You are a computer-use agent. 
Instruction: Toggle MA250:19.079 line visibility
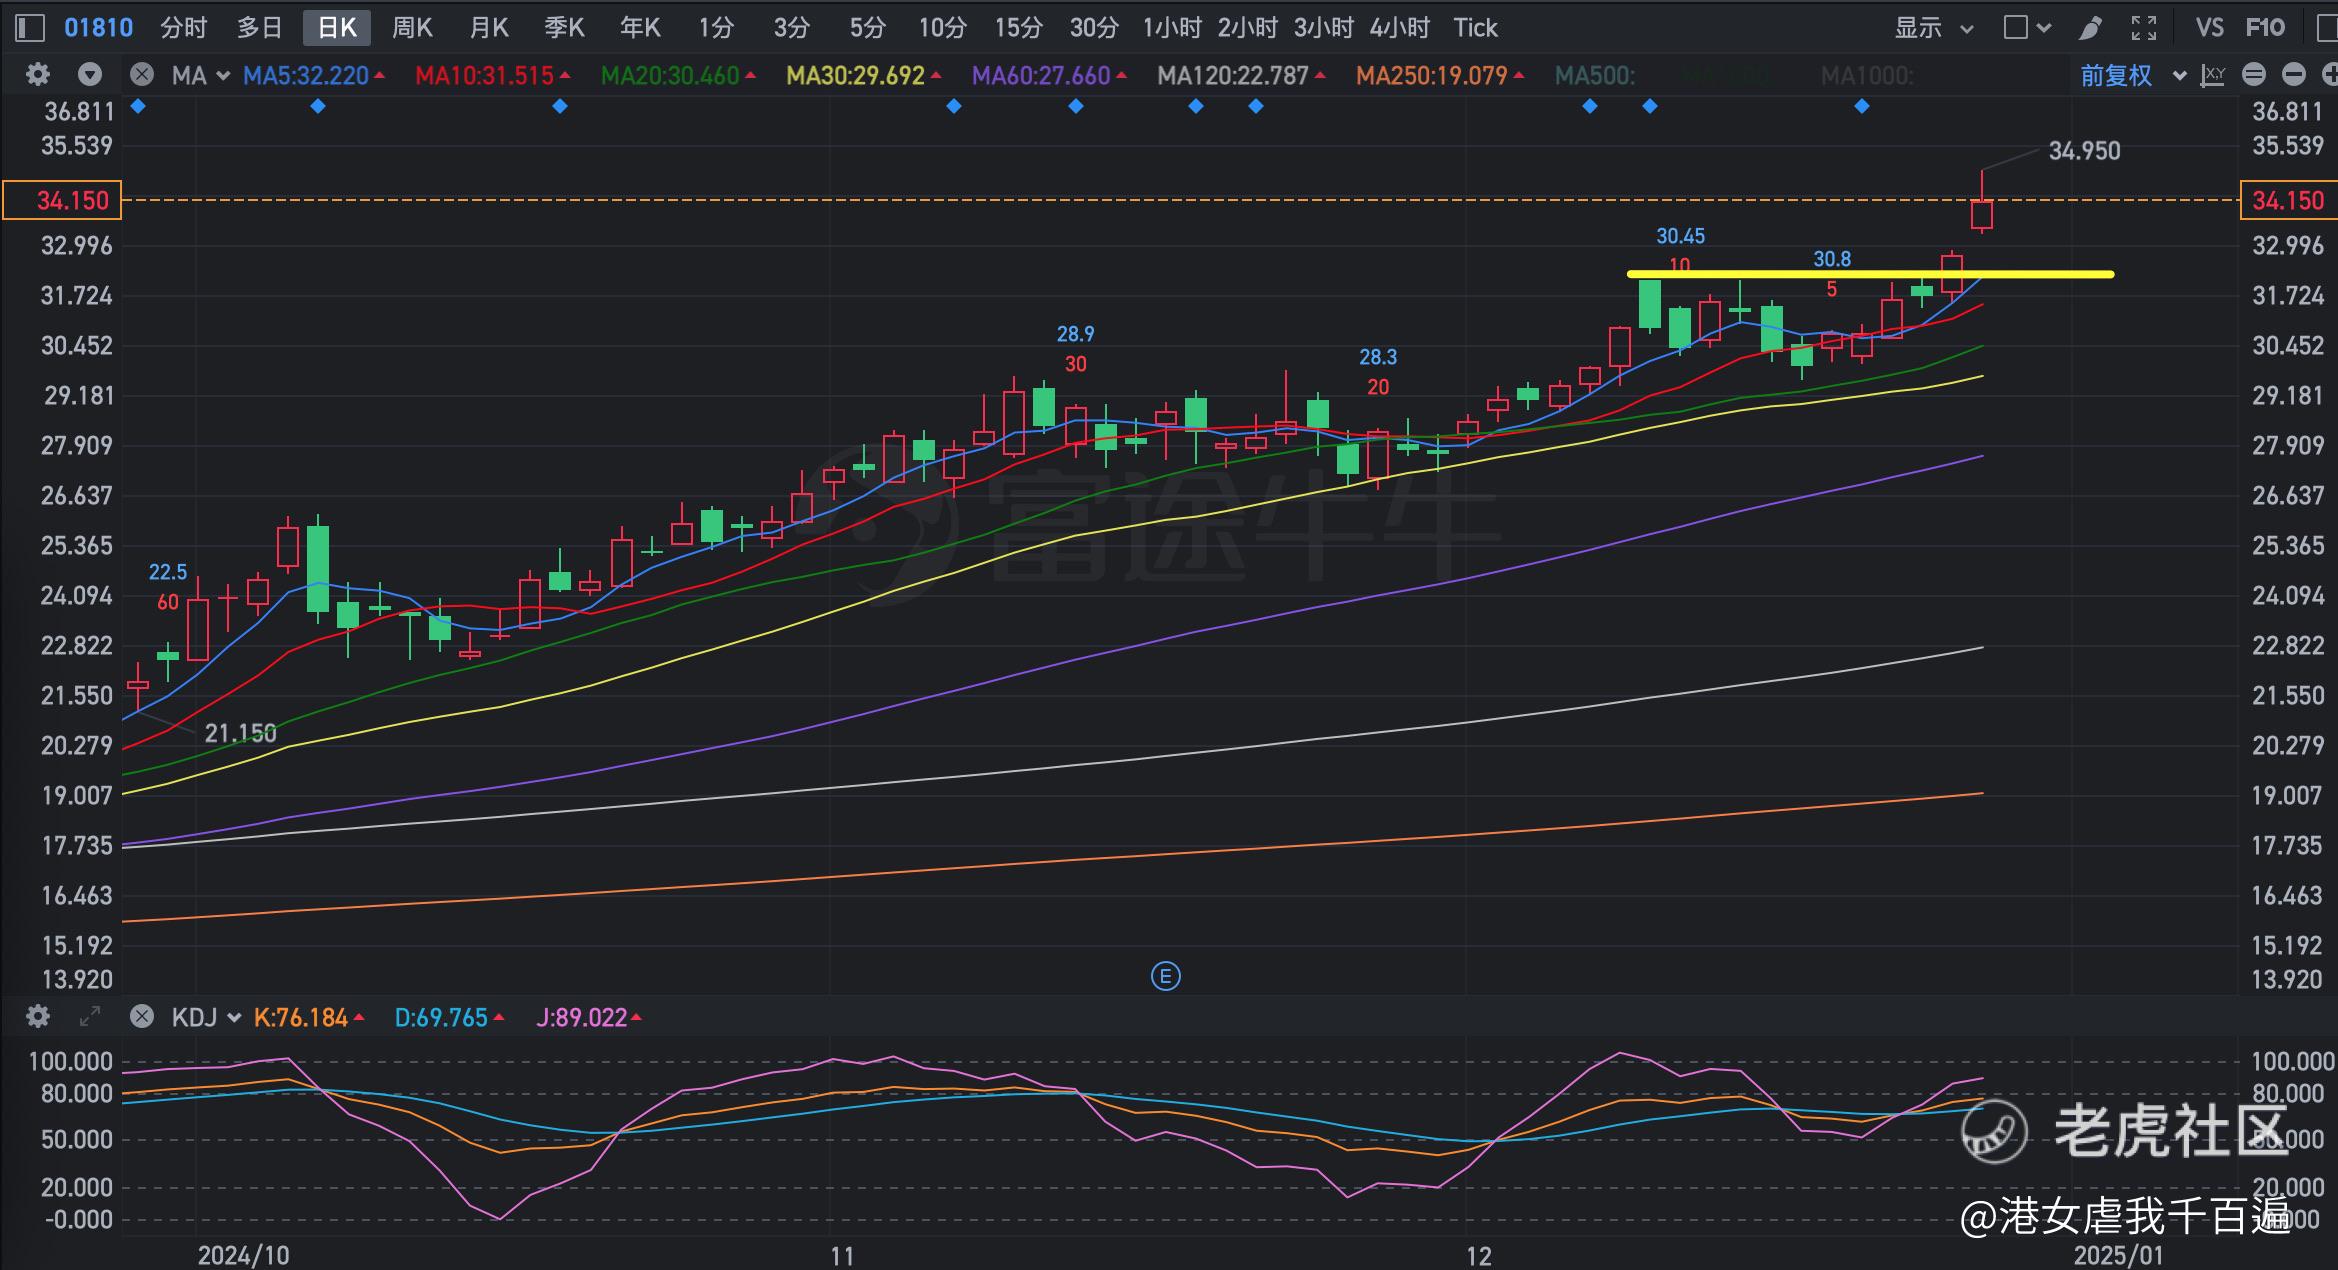click(x=1439, y=76)
